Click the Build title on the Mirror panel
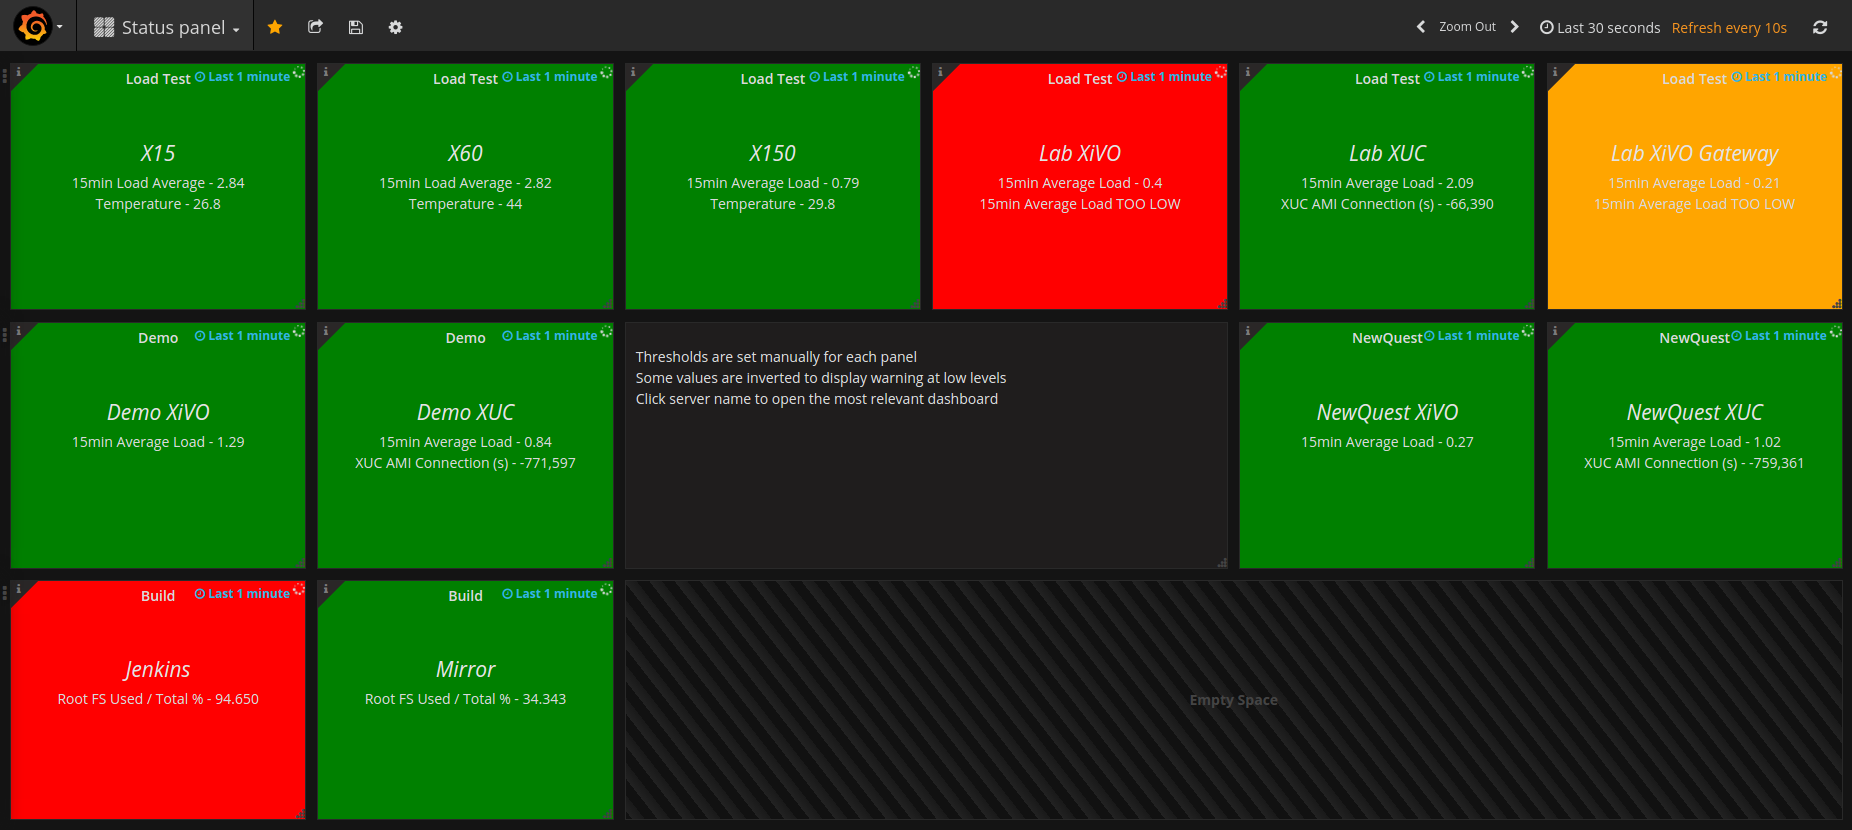Screen dimensions: 1852x830 pos(465,596)
